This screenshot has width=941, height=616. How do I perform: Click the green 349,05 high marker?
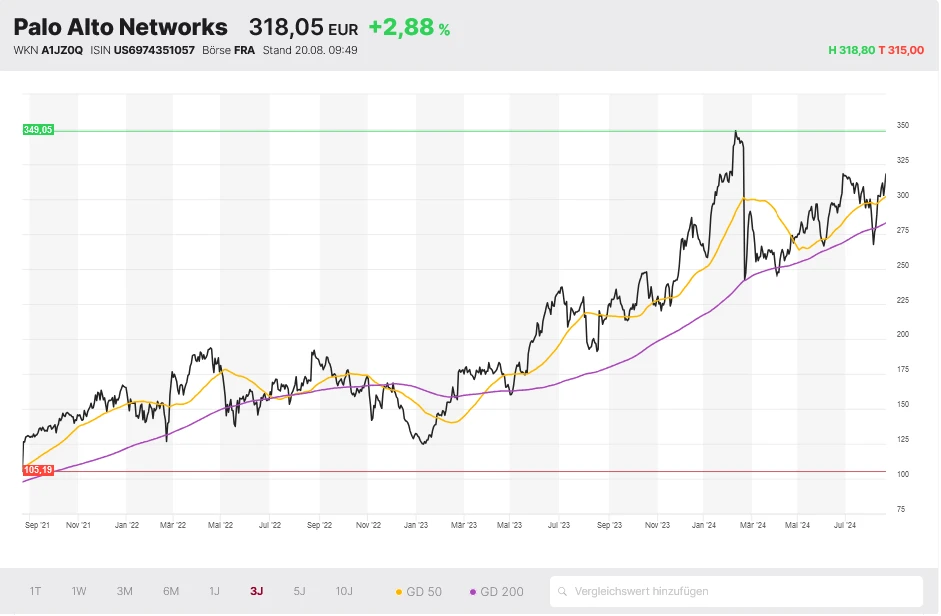coord(38,129)
